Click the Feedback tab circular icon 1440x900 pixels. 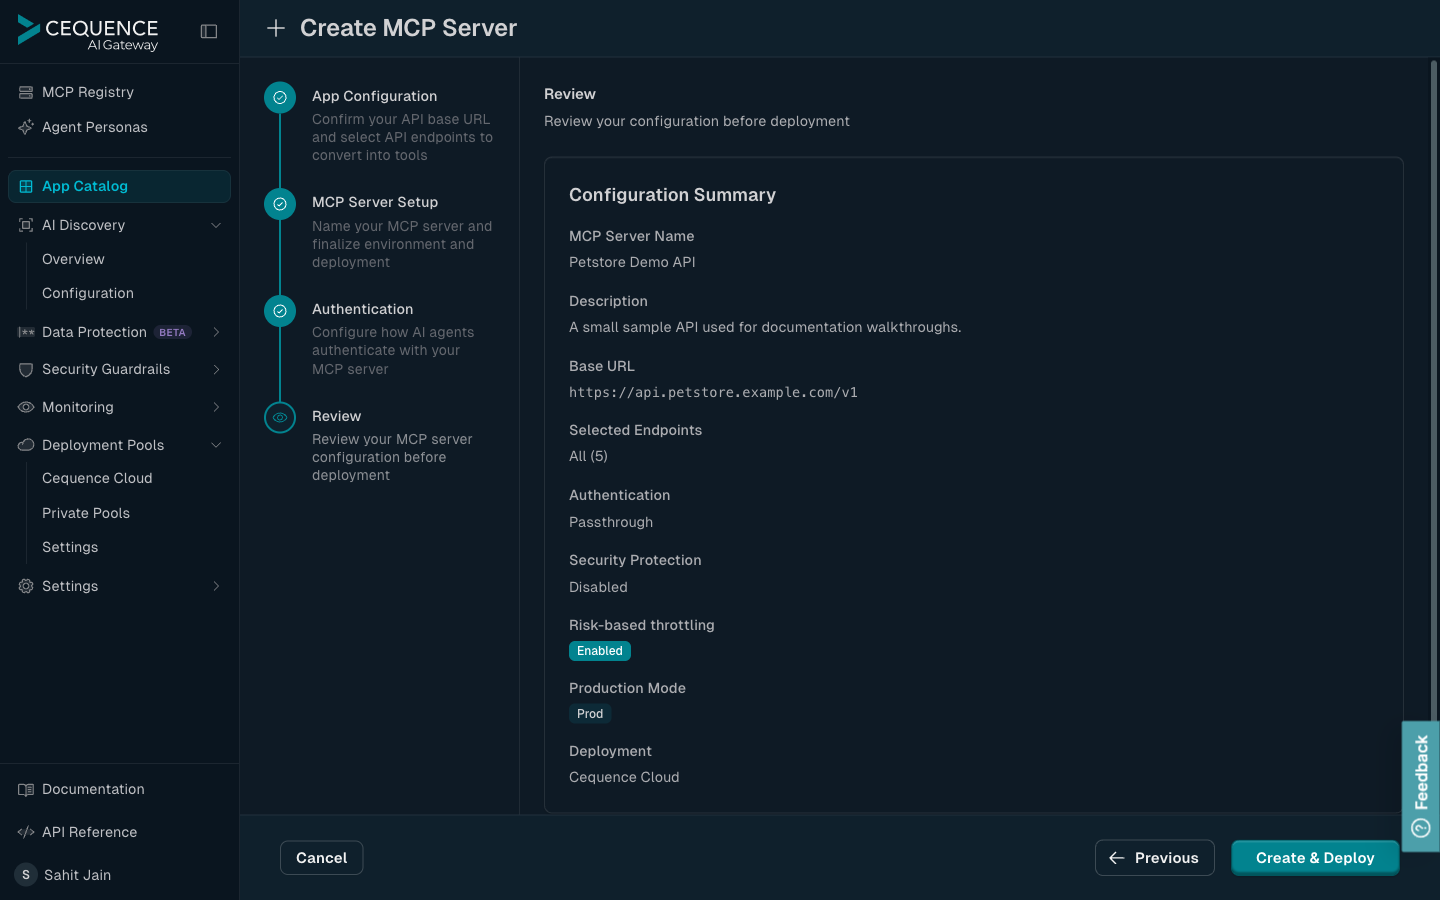1421,828
